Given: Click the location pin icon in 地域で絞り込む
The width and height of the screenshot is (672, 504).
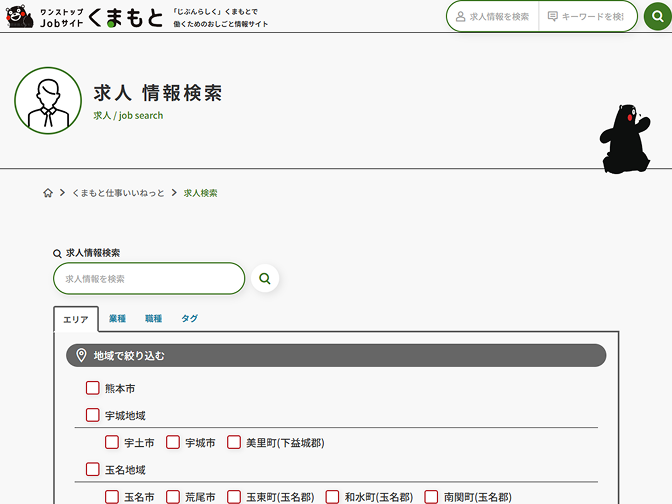Looking at the screenshot, I should pyautogui.click(x=81, y=355).
